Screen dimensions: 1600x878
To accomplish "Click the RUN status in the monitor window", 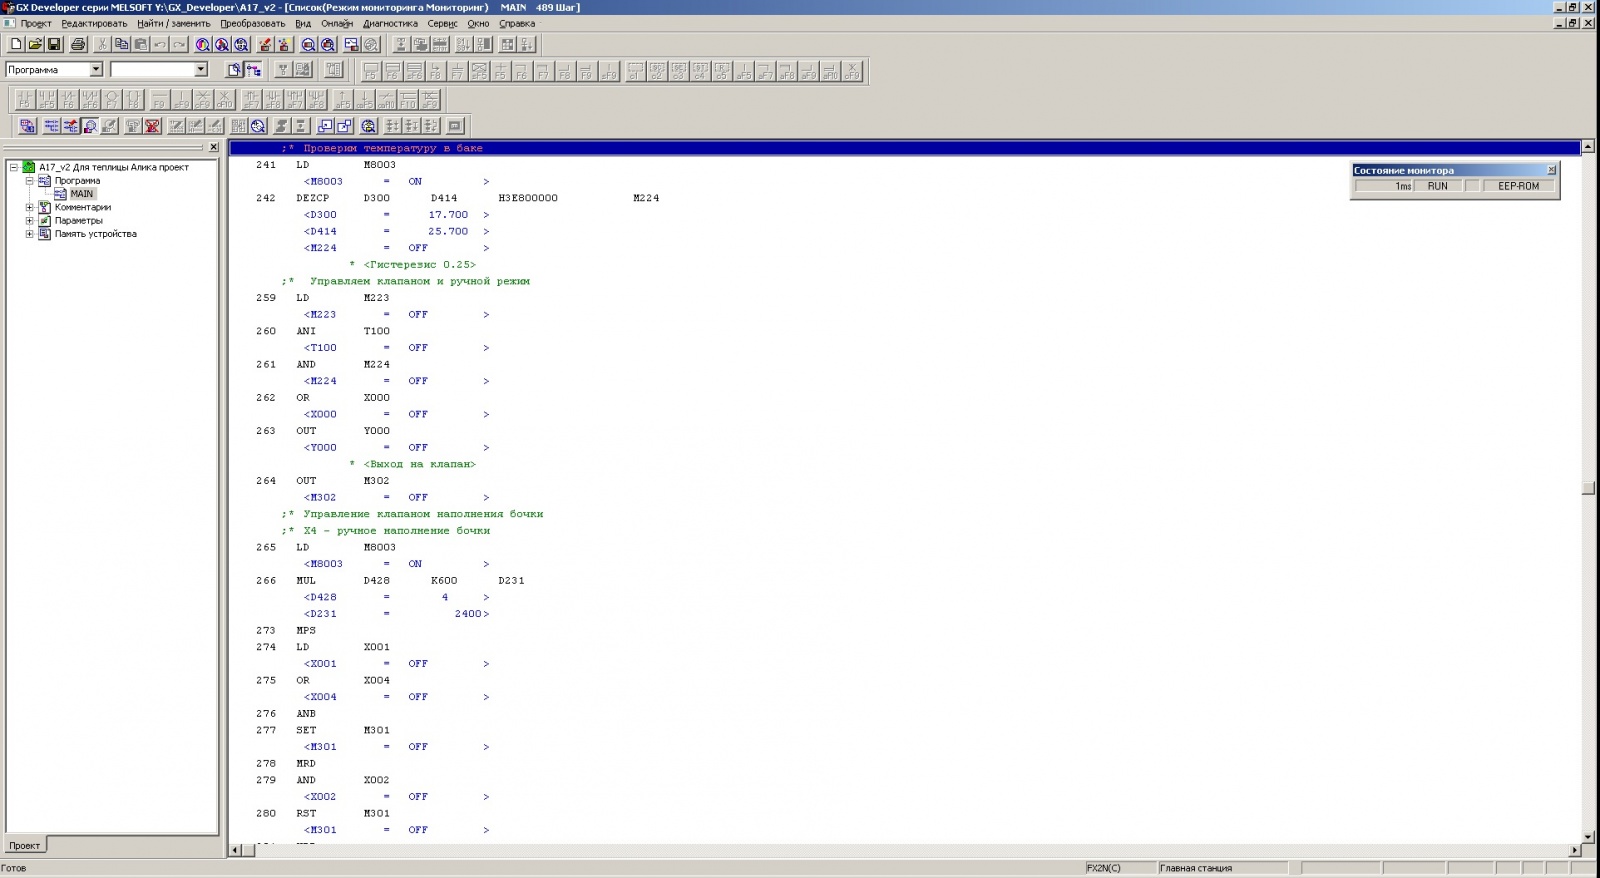I will [x=1438, y=186].
